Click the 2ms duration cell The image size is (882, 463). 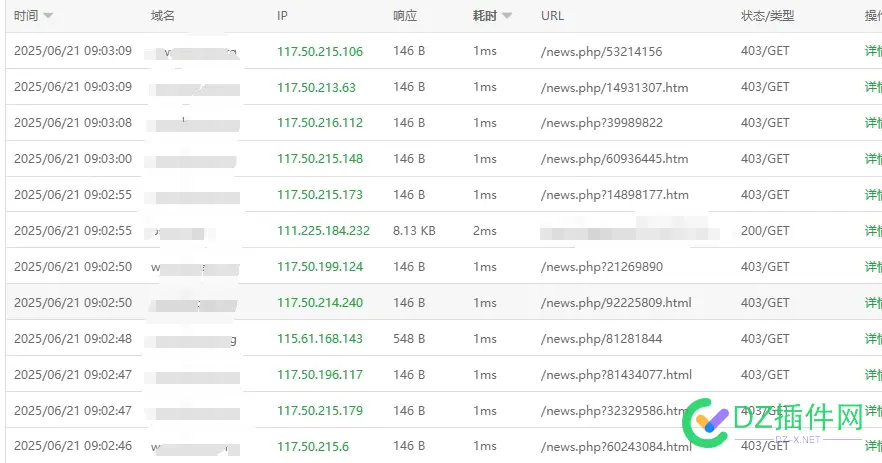485,231
